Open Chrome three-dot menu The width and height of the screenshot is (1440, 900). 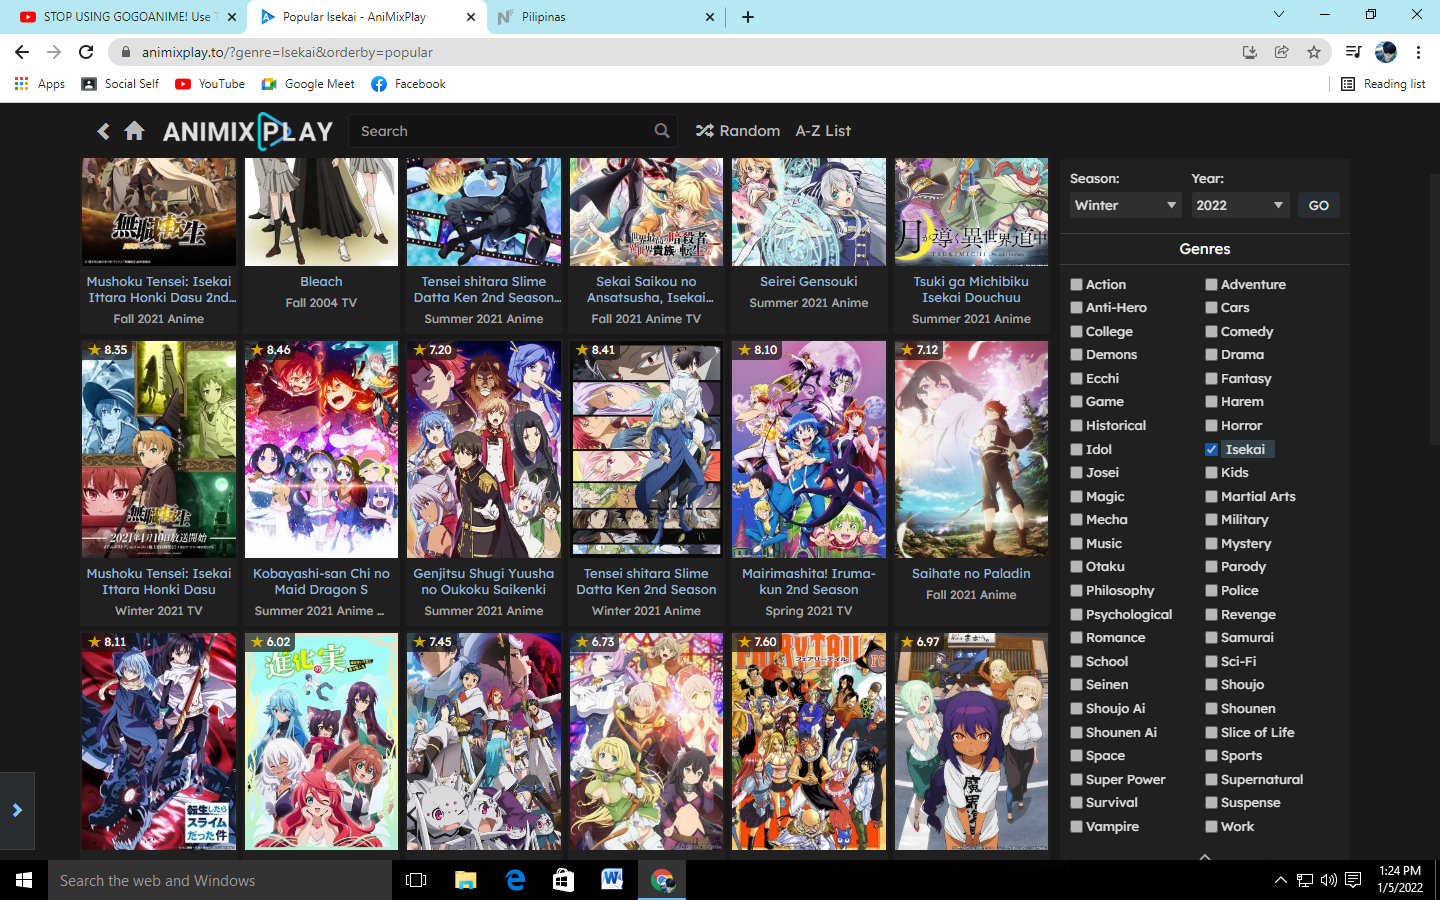click(x=1418, y=52)
